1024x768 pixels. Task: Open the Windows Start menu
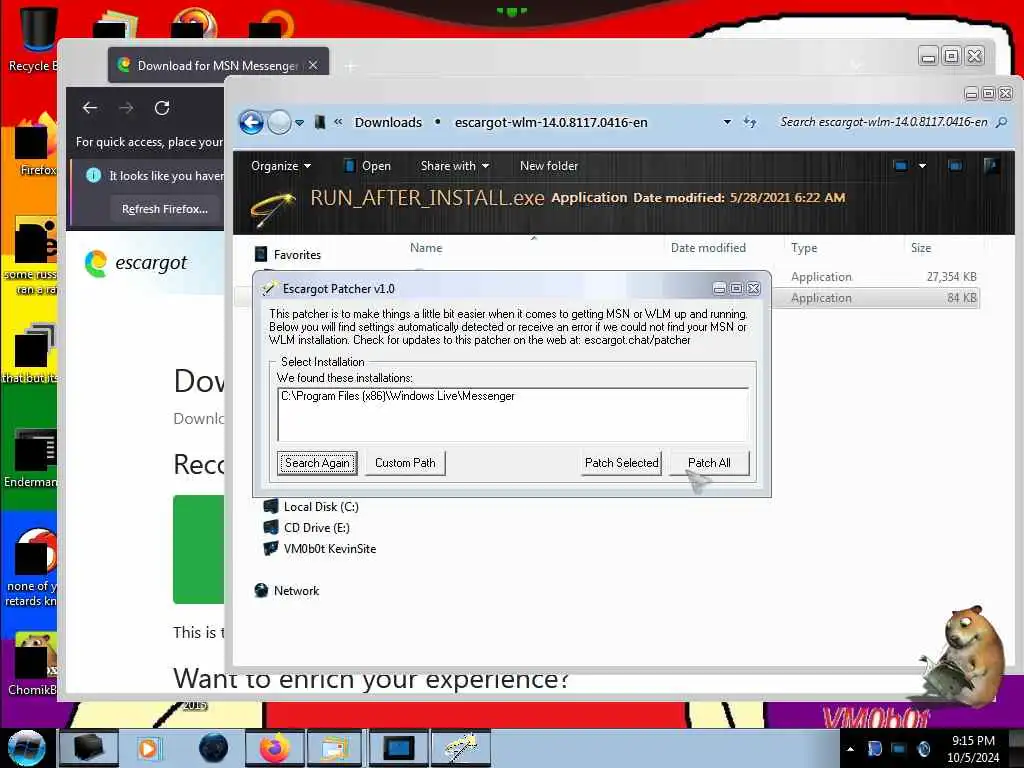coord(27,748)
